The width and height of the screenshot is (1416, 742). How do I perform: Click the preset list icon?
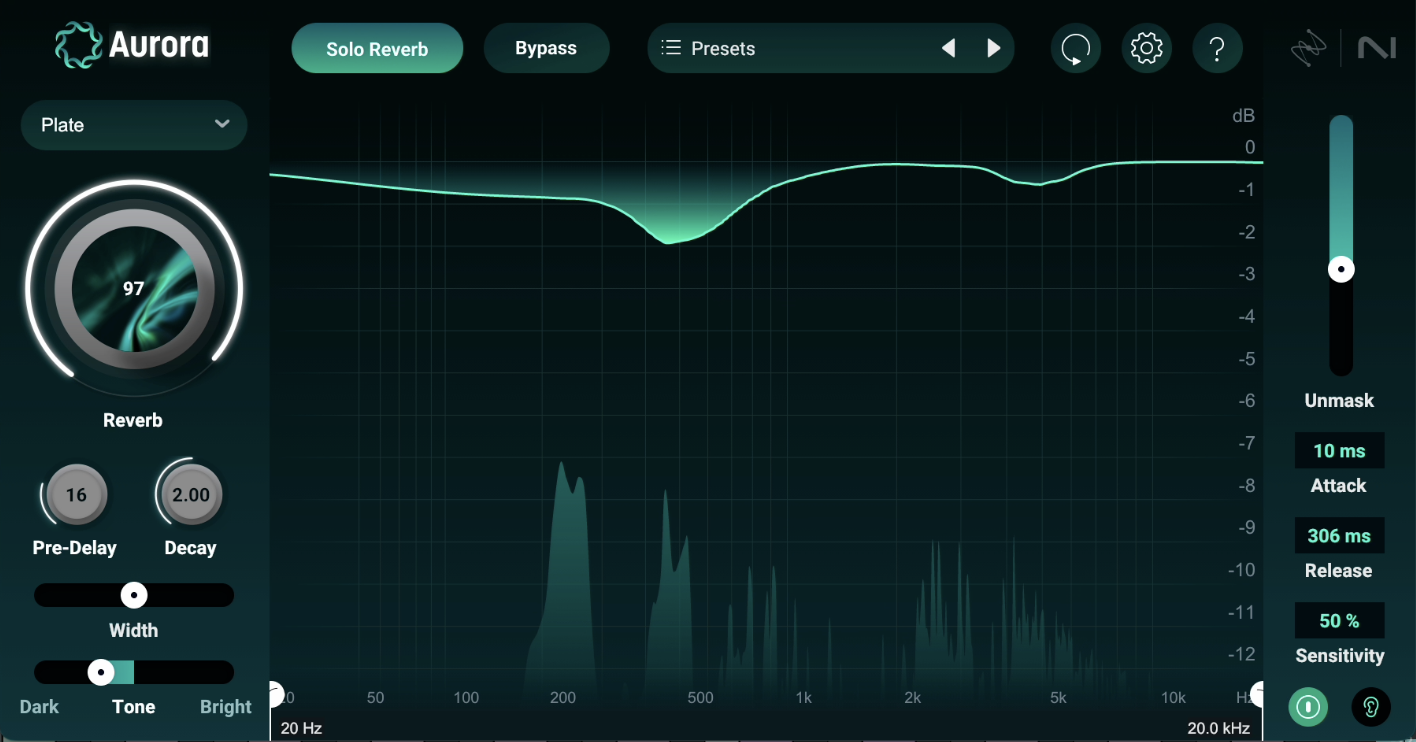(672, 47)
